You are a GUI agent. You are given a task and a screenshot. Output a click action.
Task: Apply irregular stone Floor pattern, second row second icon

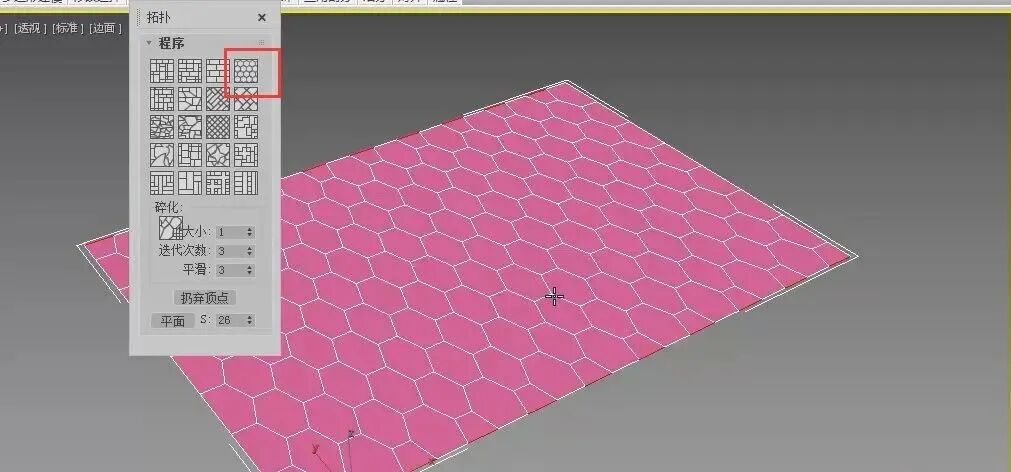[x=190, y=99]
